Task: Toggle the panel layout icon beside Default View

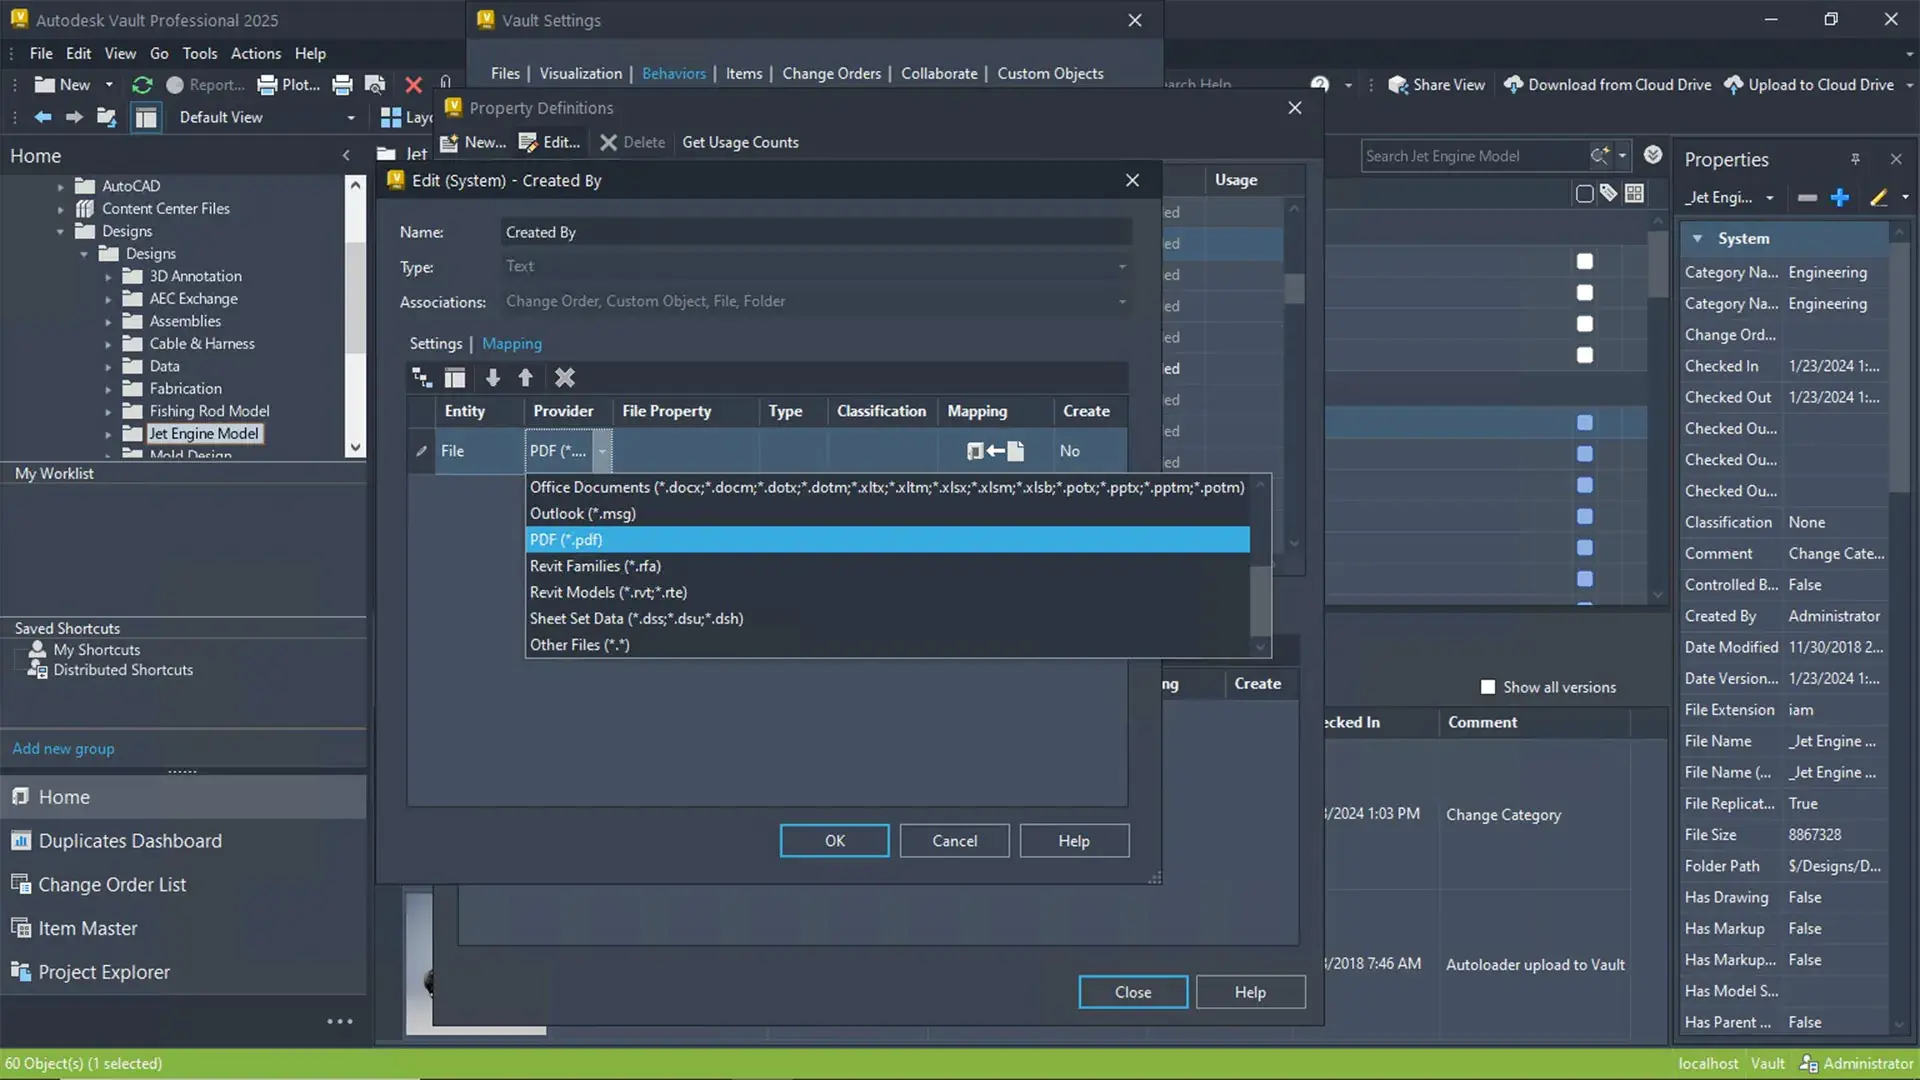Action: pos(146,117)
